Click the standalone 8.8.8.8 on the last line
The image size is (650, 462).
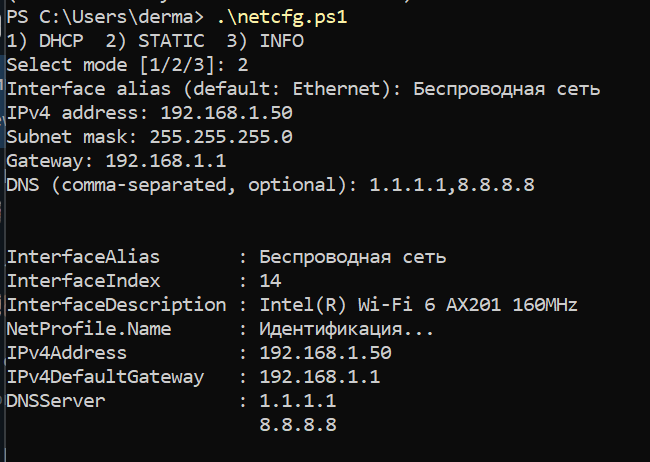click(297, 425)
